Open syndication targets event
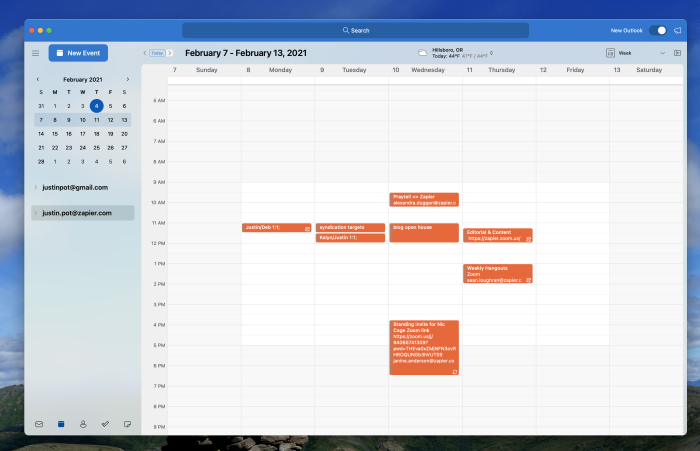 coord(350,227)
